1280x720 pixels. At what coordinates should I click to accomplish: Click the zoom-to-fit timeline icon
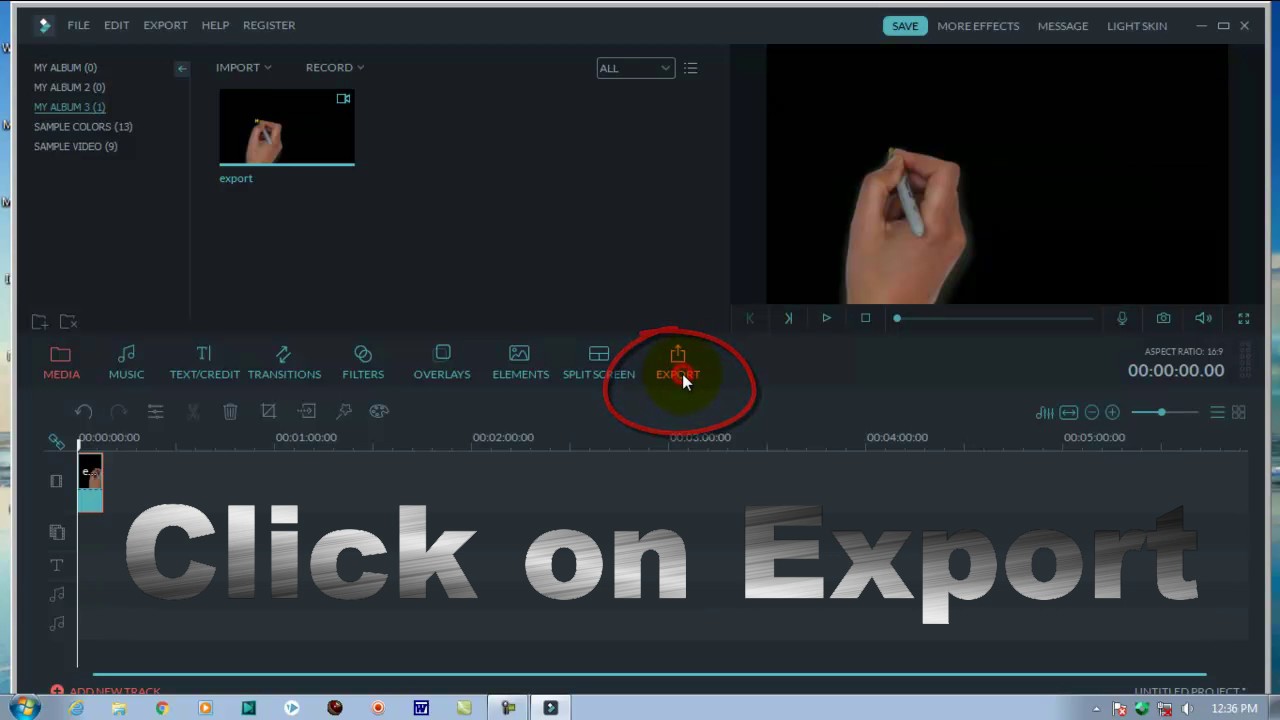pyautogui.click(x=1068, y=412)
